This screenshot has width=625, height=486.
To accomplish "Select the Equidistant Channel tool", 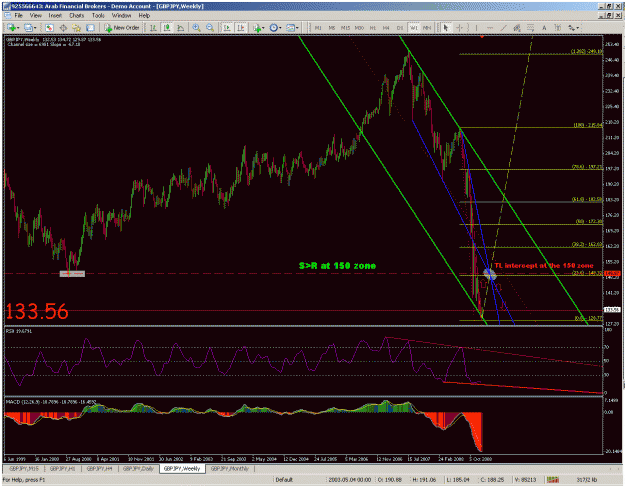I will pos(517,28).
